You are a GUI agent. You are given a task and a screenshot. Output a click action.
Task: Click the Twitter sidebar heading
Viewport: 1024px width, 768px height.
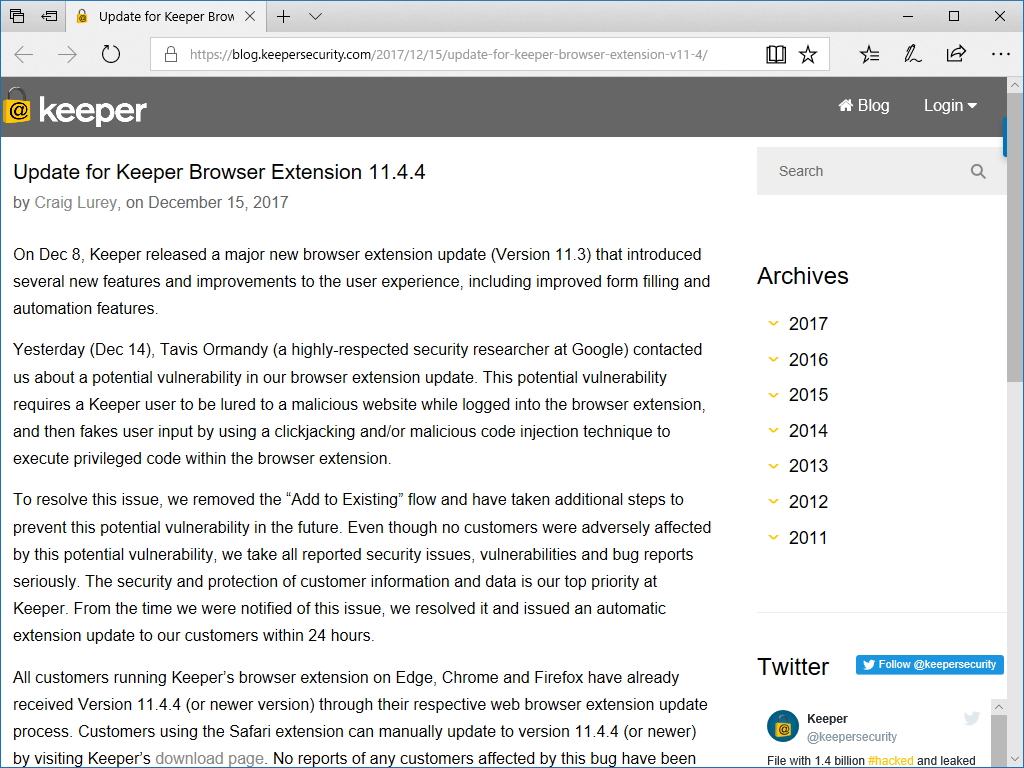tap(793, 667)
